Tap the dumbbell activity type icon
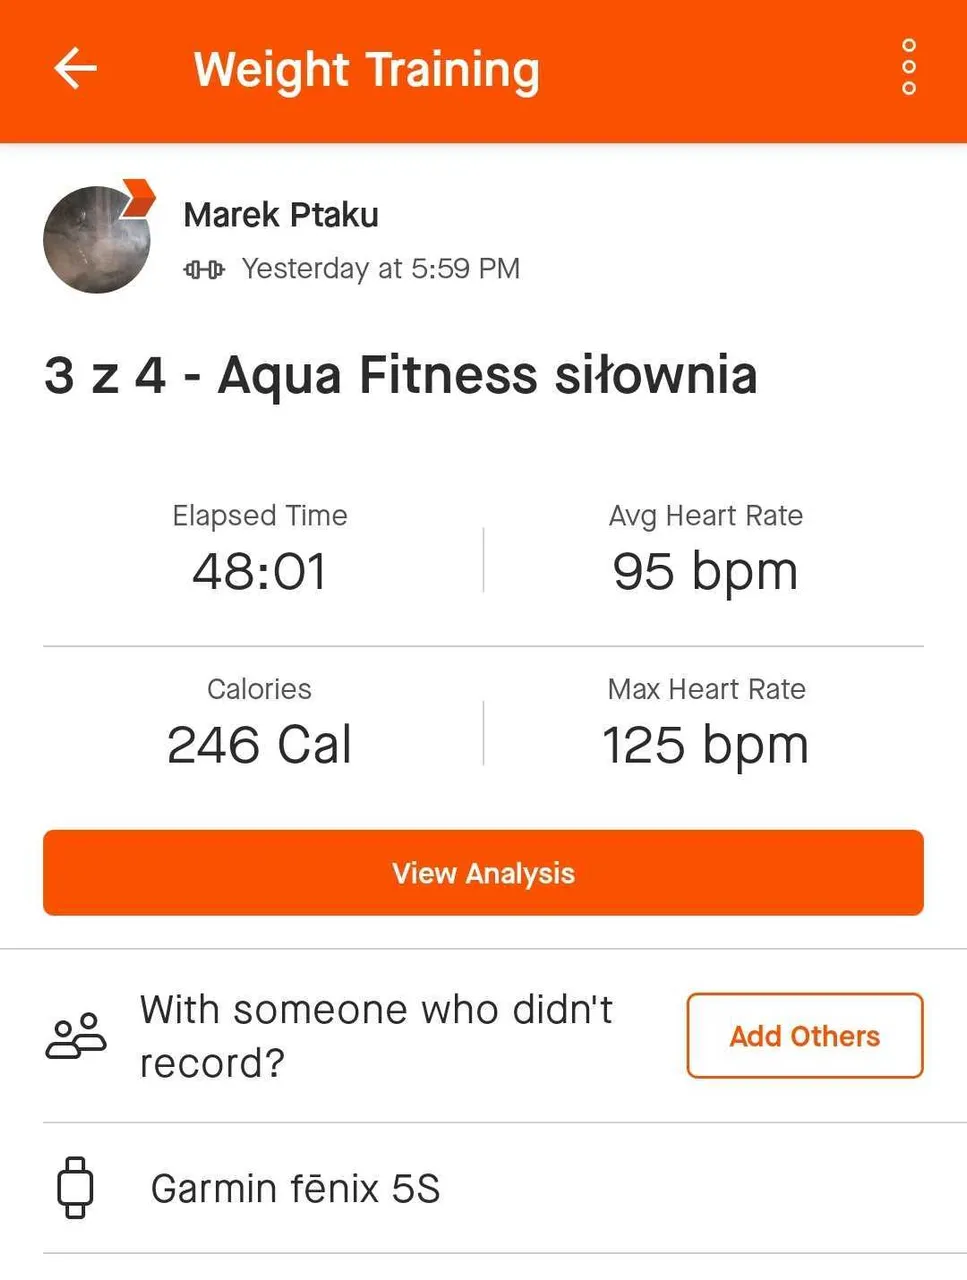967x1280 pixels. click(204, 269)
